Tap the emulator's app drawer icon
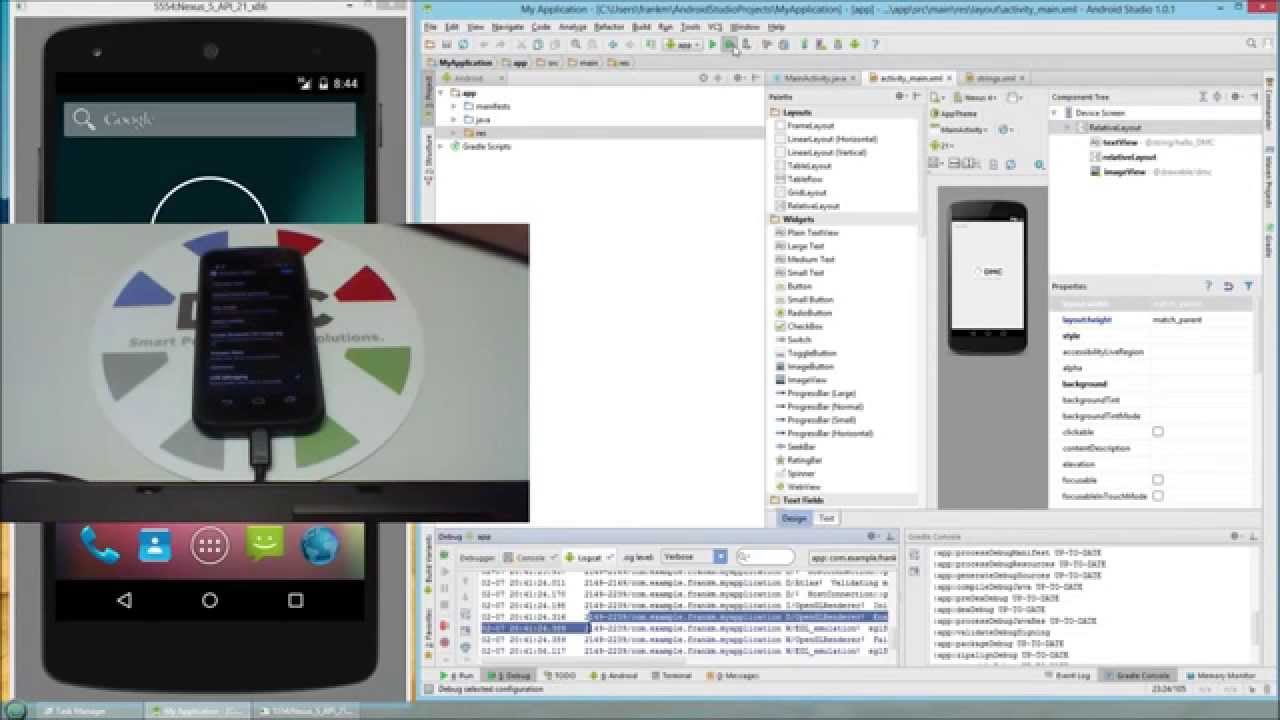1280x720 pixels. click(x=209, y=546)
